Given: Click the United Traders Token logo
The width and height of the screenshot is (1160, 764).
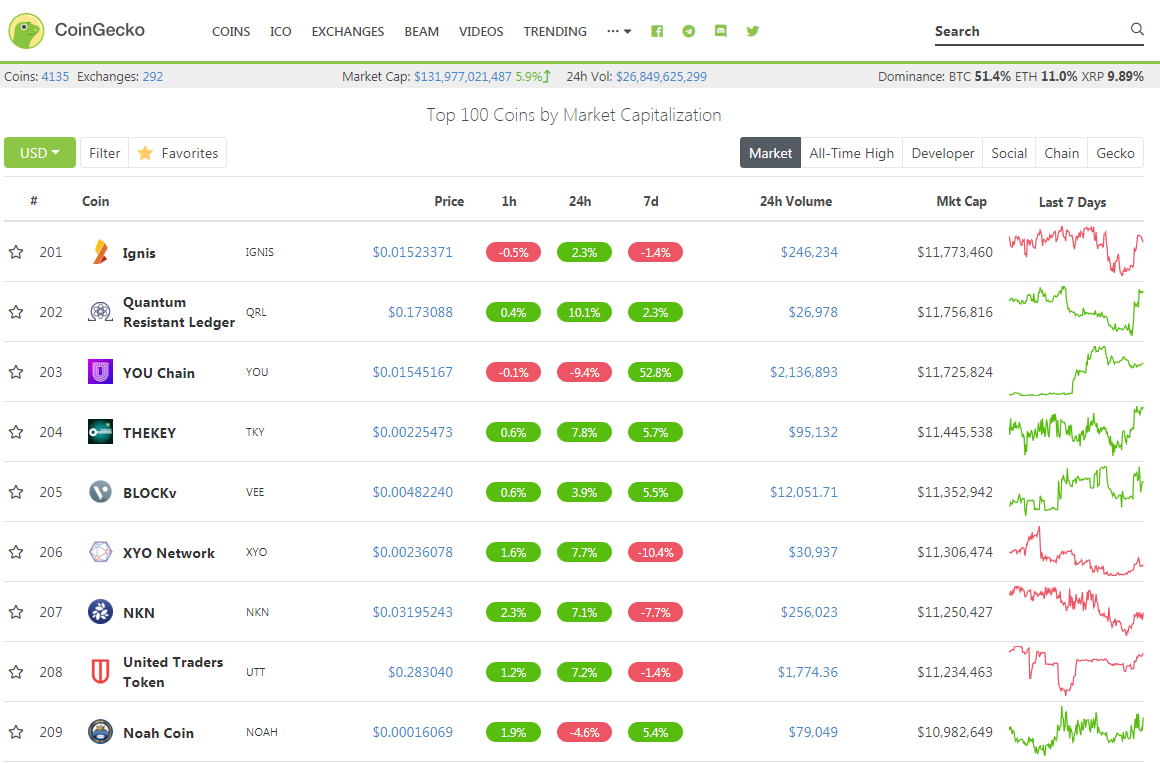Looking at the screenshot, I should pyautogui.click(x=101, y=672).
